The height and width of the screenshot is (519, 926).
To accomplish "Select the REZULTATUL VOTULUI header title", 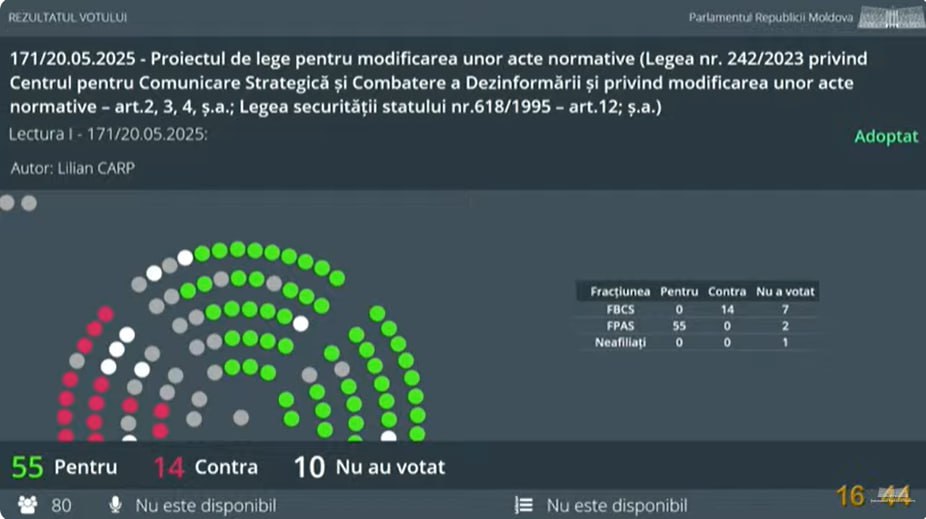I will click(x=67, y=17).
